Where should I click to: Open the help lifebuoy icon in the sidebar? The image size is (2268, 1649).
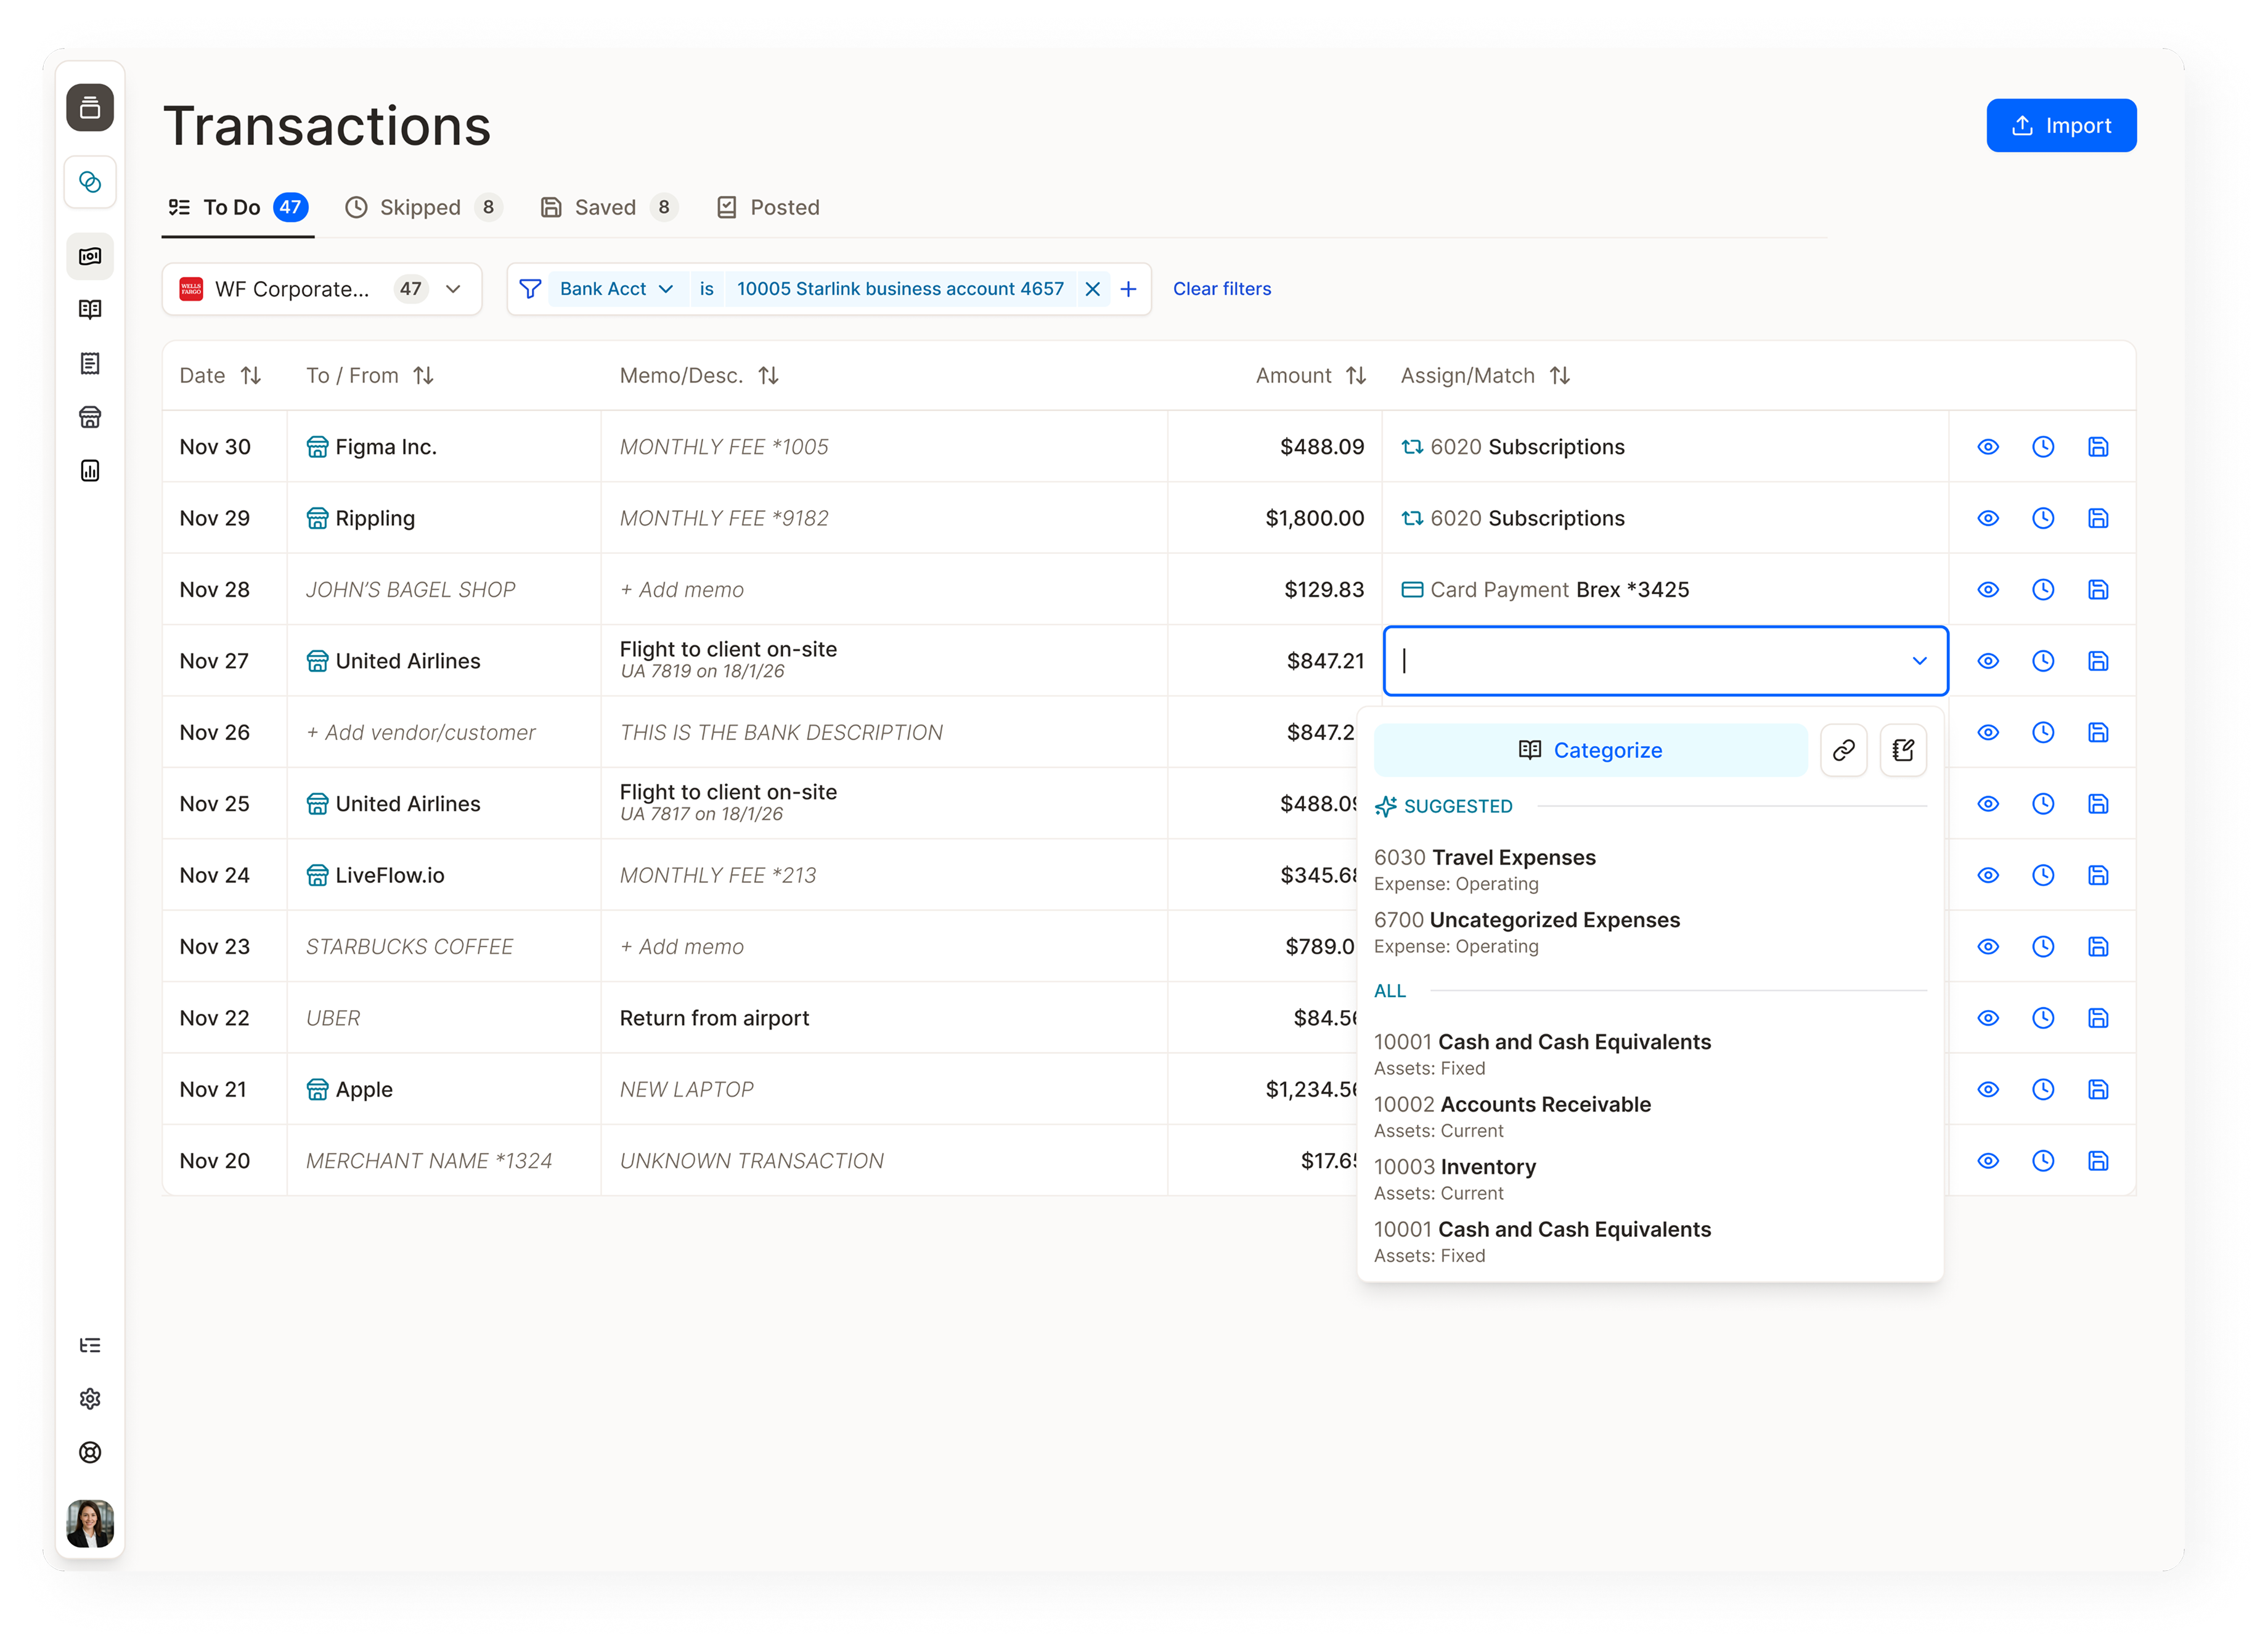(x=90, y=1452)
